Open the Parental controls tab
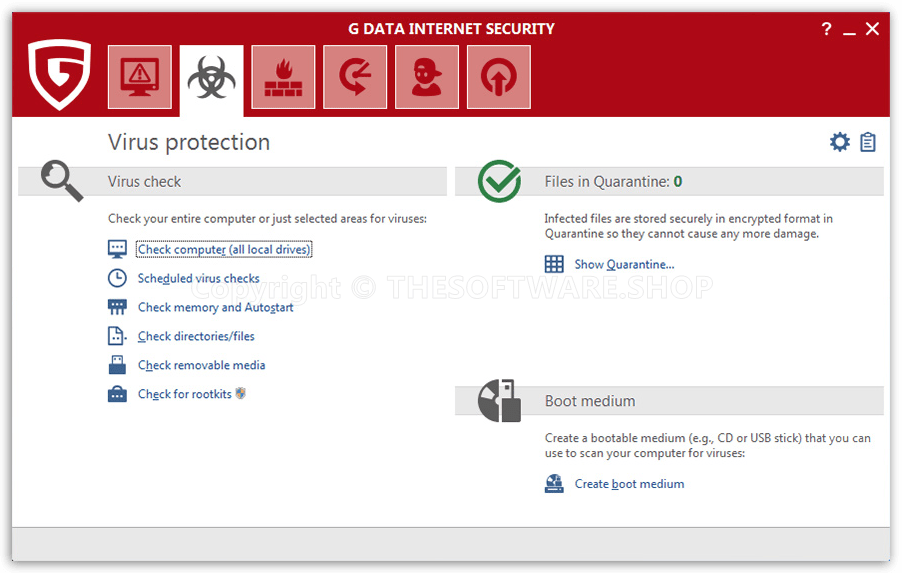 pos(427,77)
